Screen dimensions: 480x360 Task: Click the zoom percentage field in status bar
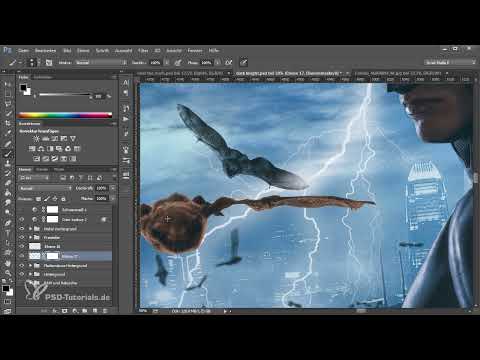pos(143,311)
